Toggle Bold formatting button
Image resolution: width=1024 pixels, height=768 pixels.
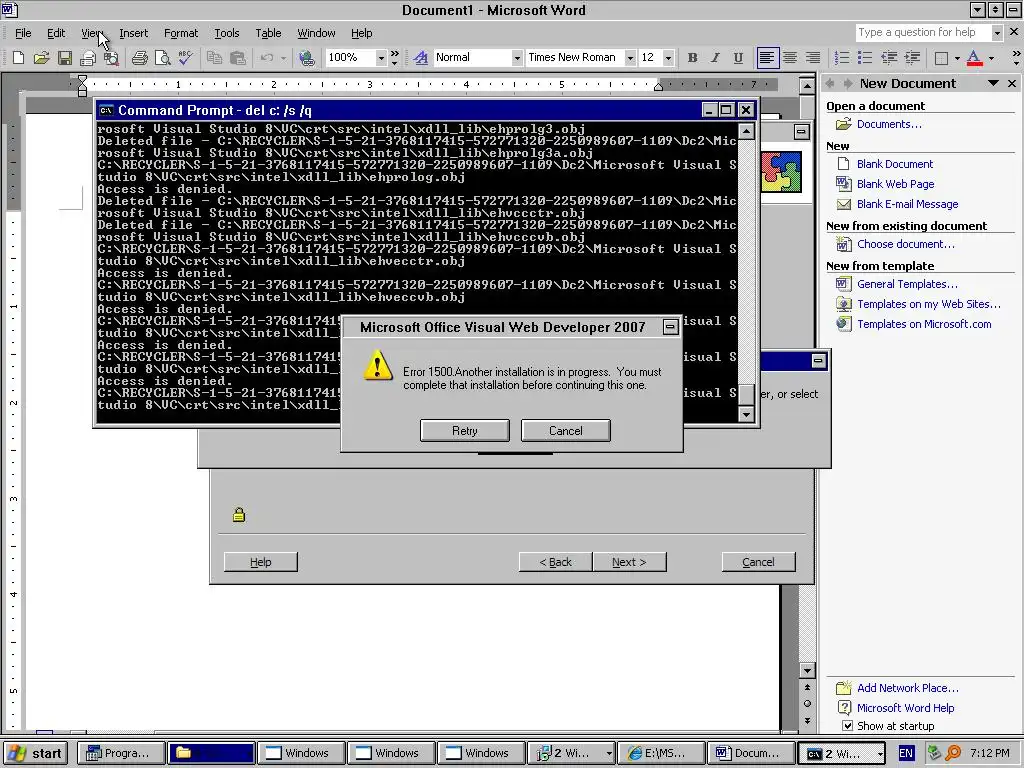[692, 58]
